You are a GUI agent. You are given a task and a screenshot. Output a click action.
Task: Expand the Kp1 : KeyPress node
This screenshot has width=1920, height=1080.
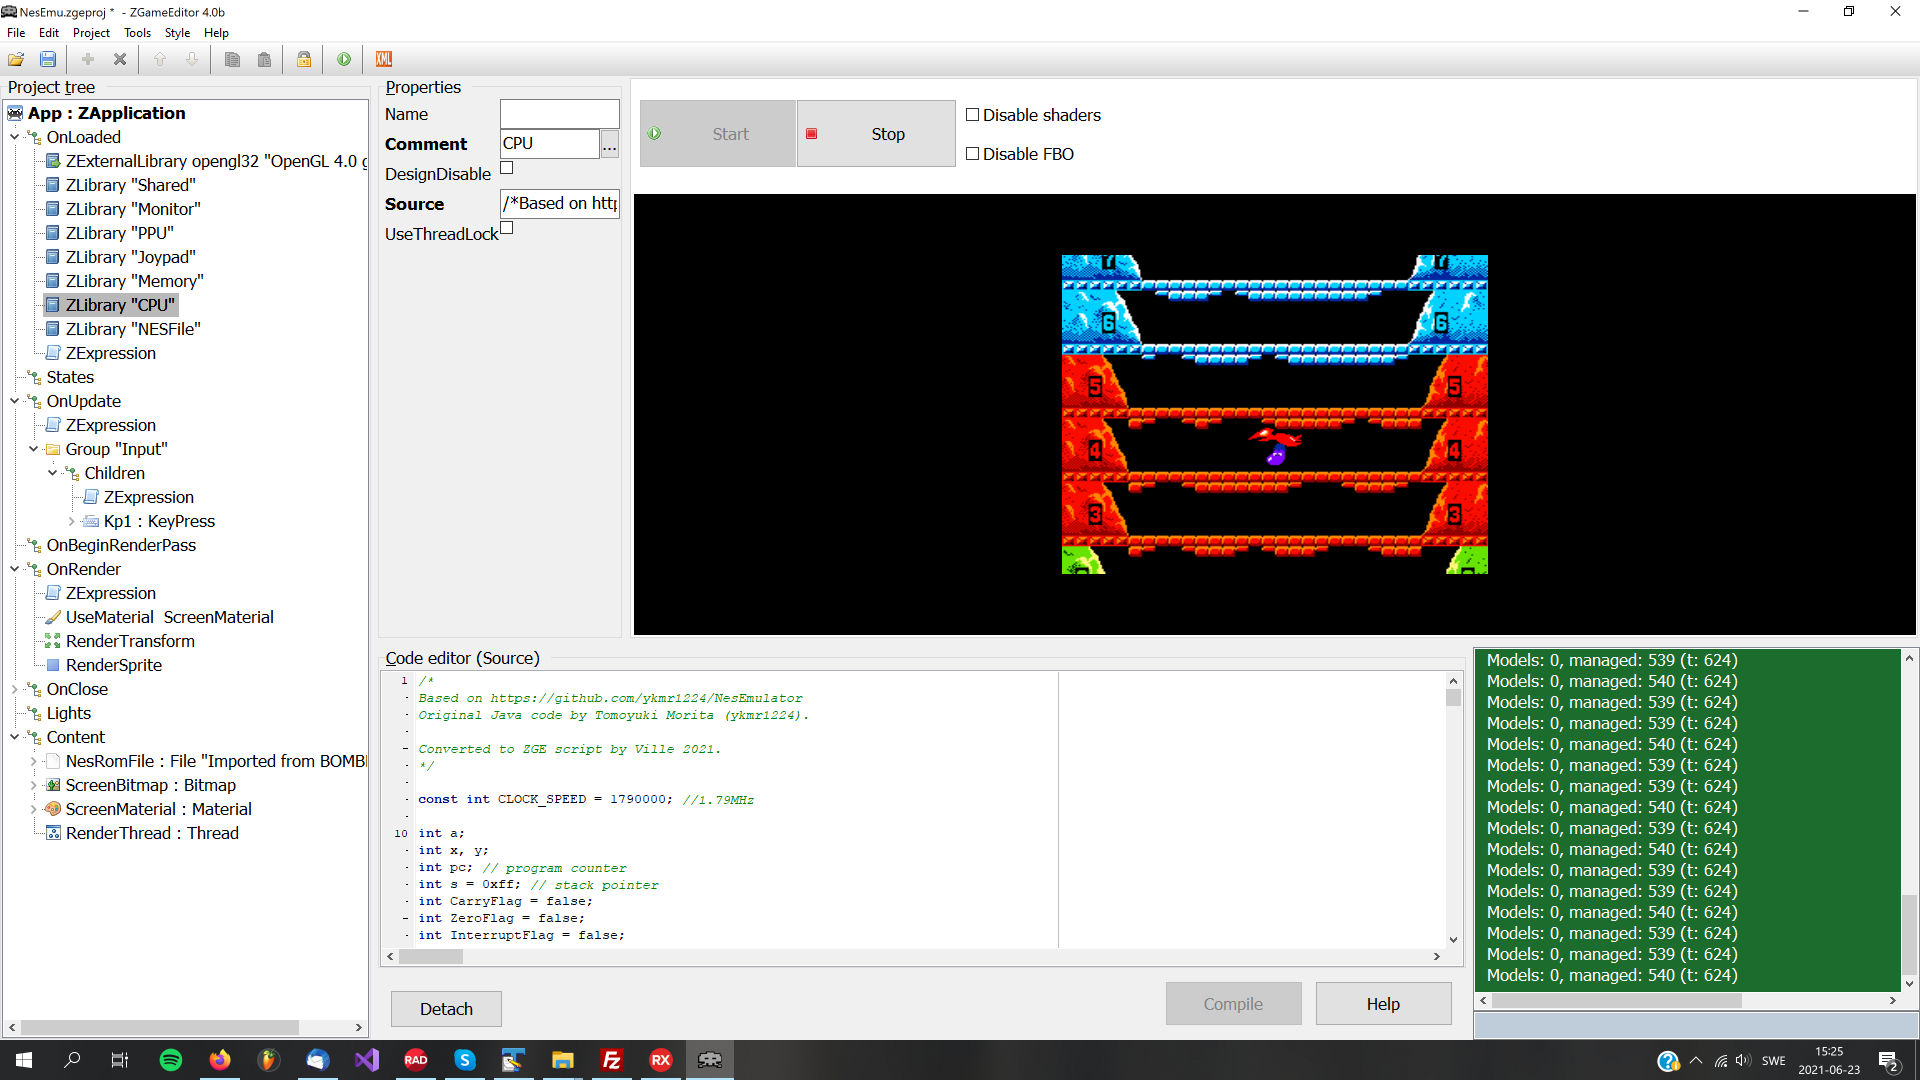[x=71, y=521]
